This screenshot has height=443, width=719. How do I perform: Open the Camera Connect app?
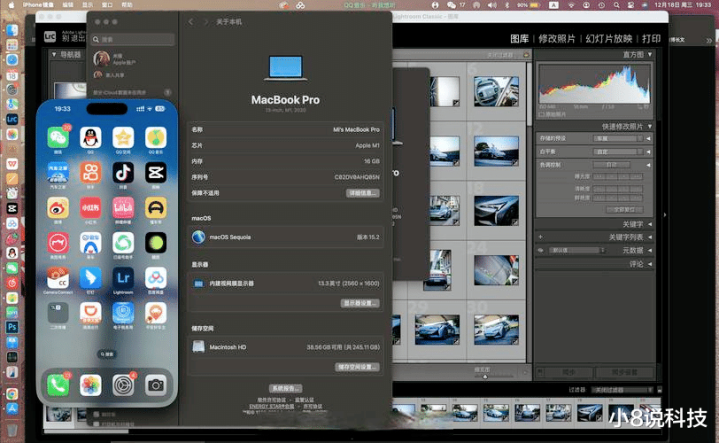click(58, 278)
